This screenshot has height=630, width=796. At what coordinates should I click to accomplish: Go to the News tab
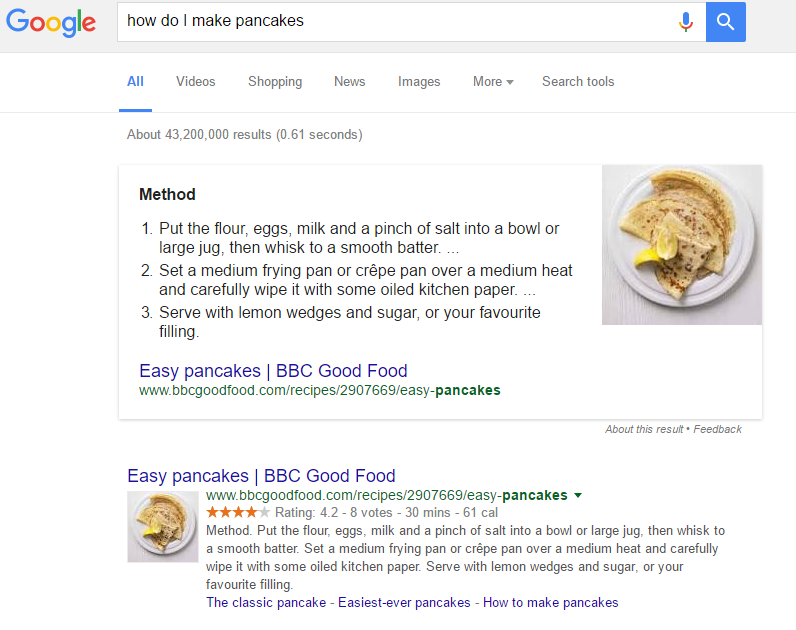[x=349, y=82]
